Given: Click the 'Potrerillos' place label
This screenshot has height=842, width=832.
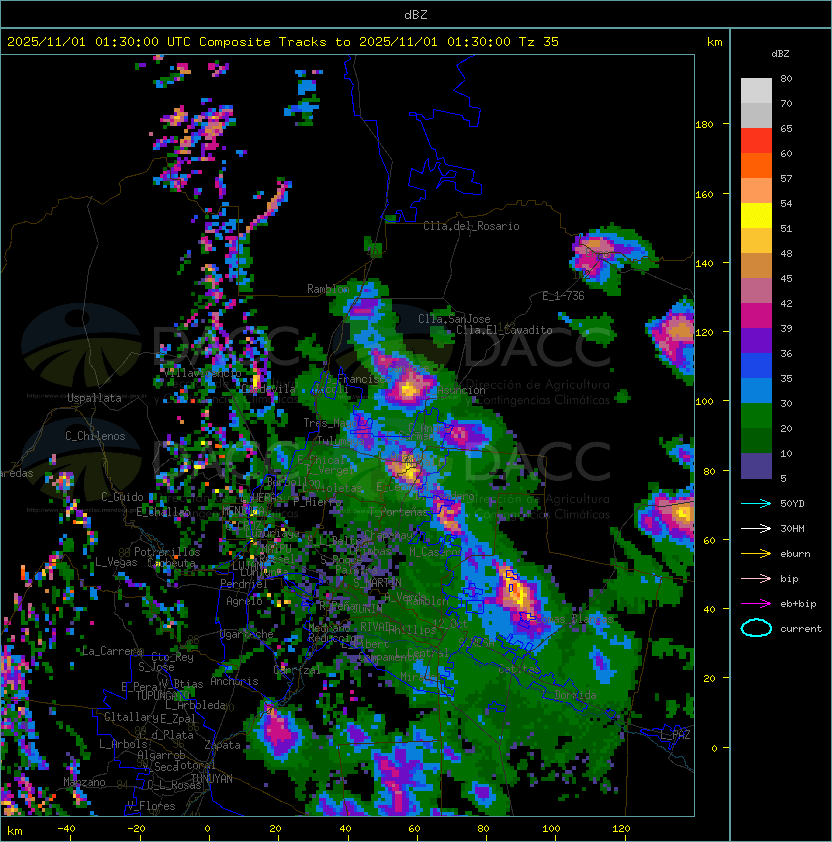Looking at the screenshot, I should (167, 551).
